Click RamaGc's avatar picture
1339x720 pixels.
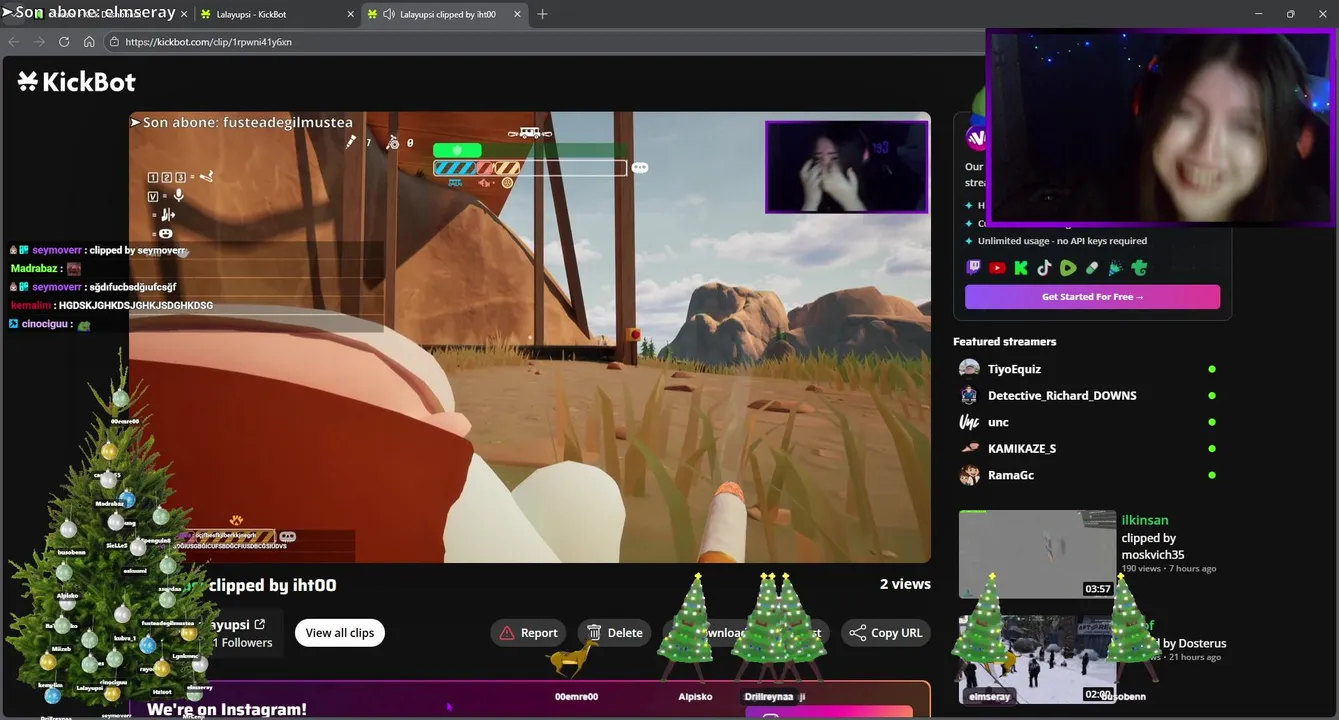(969, 475)
